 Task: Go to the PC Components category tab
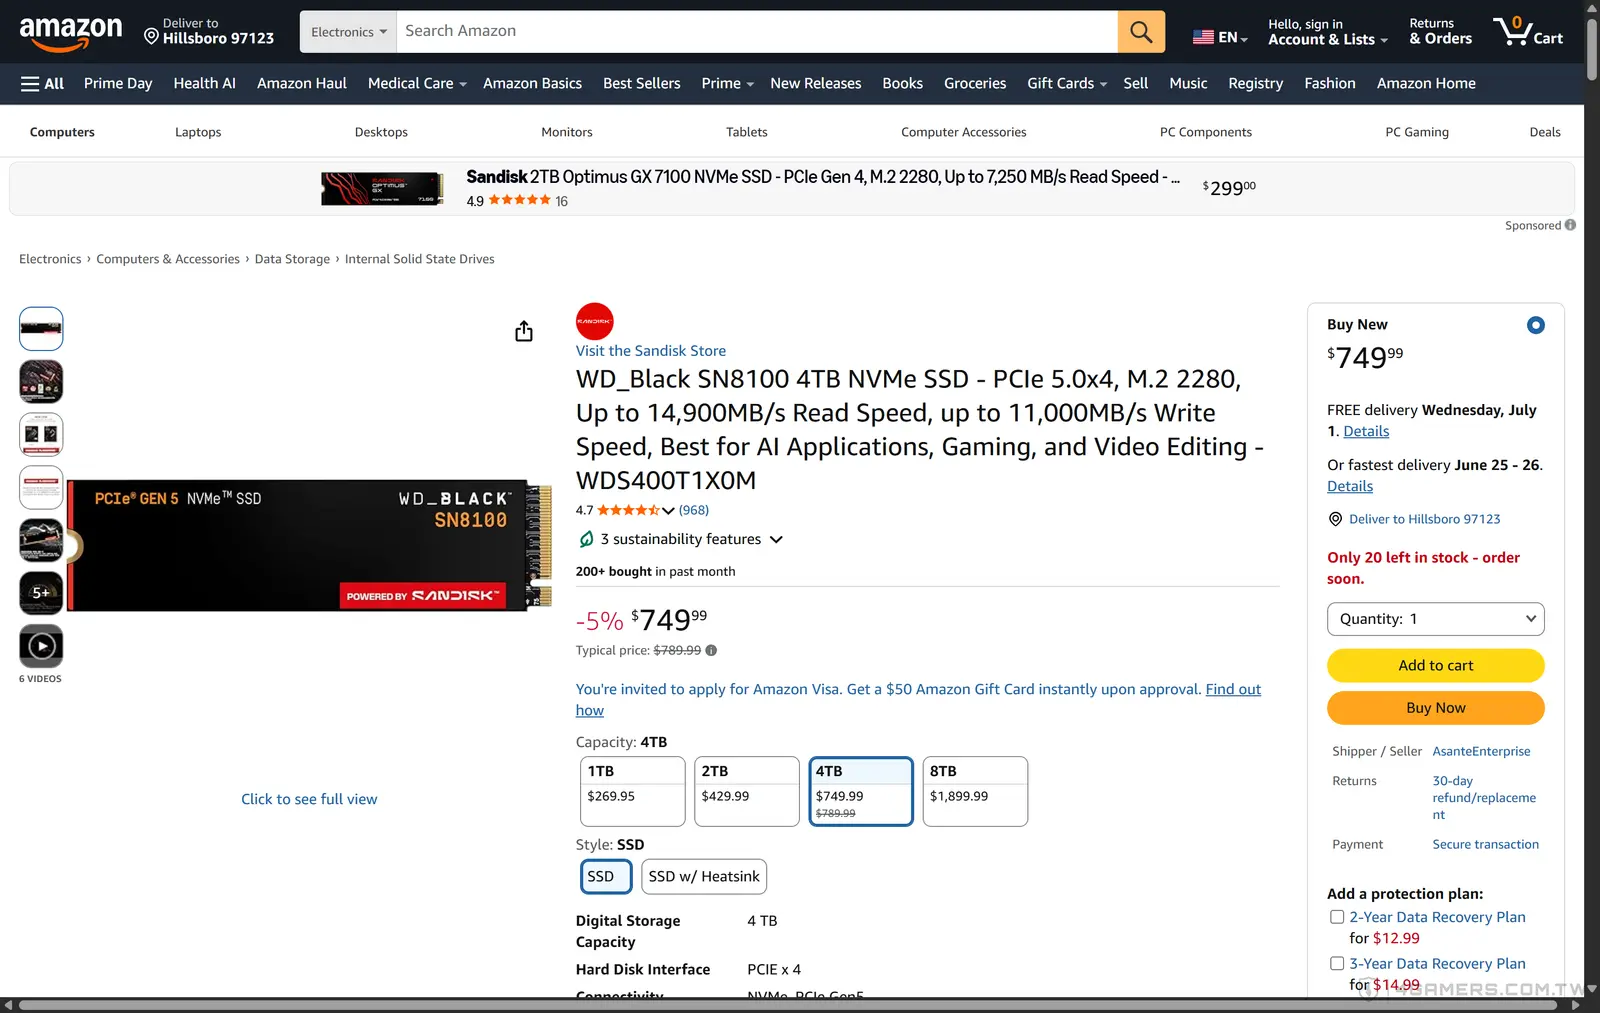[x=1205, y=132]
